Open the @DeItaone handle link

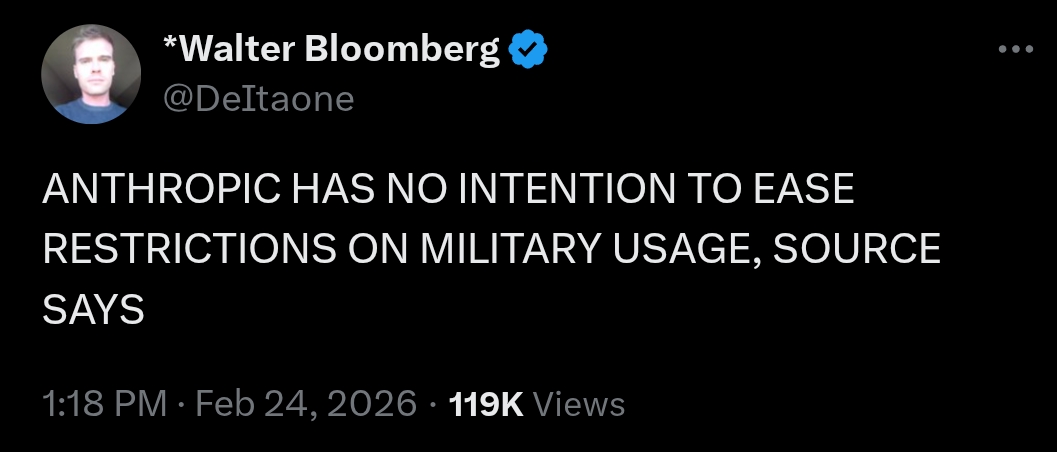[257, 98]
